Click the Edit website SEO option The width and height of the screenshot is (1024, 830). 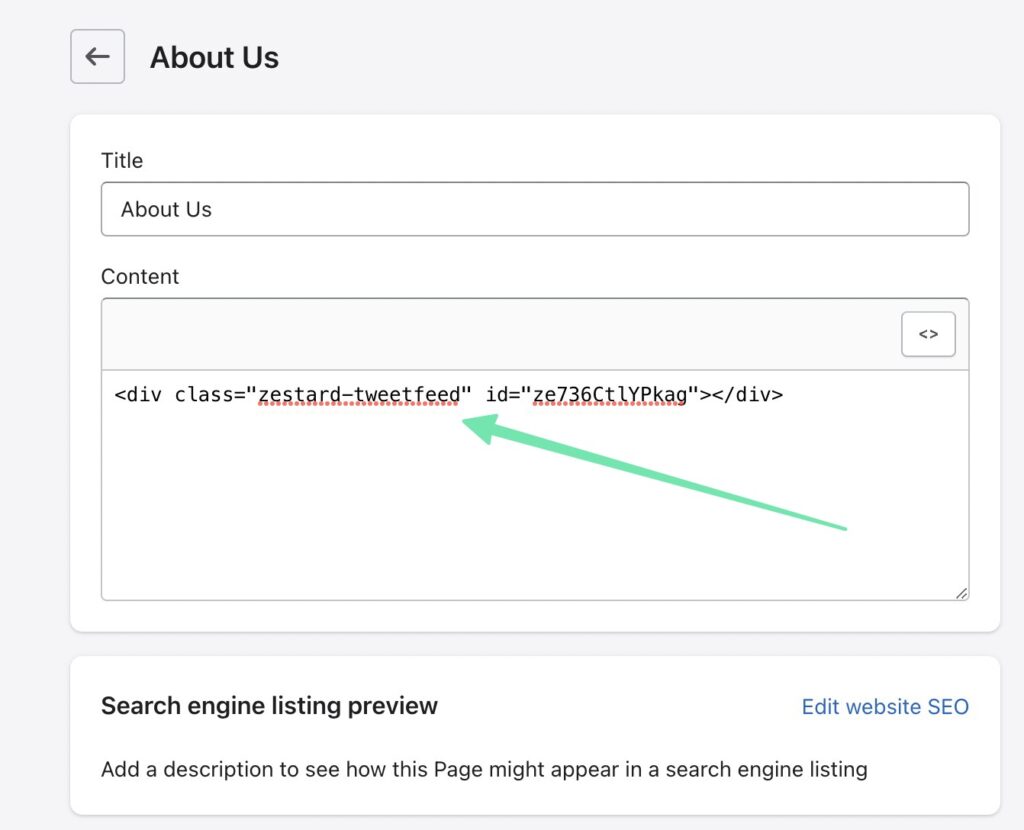pyautogui.click(x=884, y=707)
